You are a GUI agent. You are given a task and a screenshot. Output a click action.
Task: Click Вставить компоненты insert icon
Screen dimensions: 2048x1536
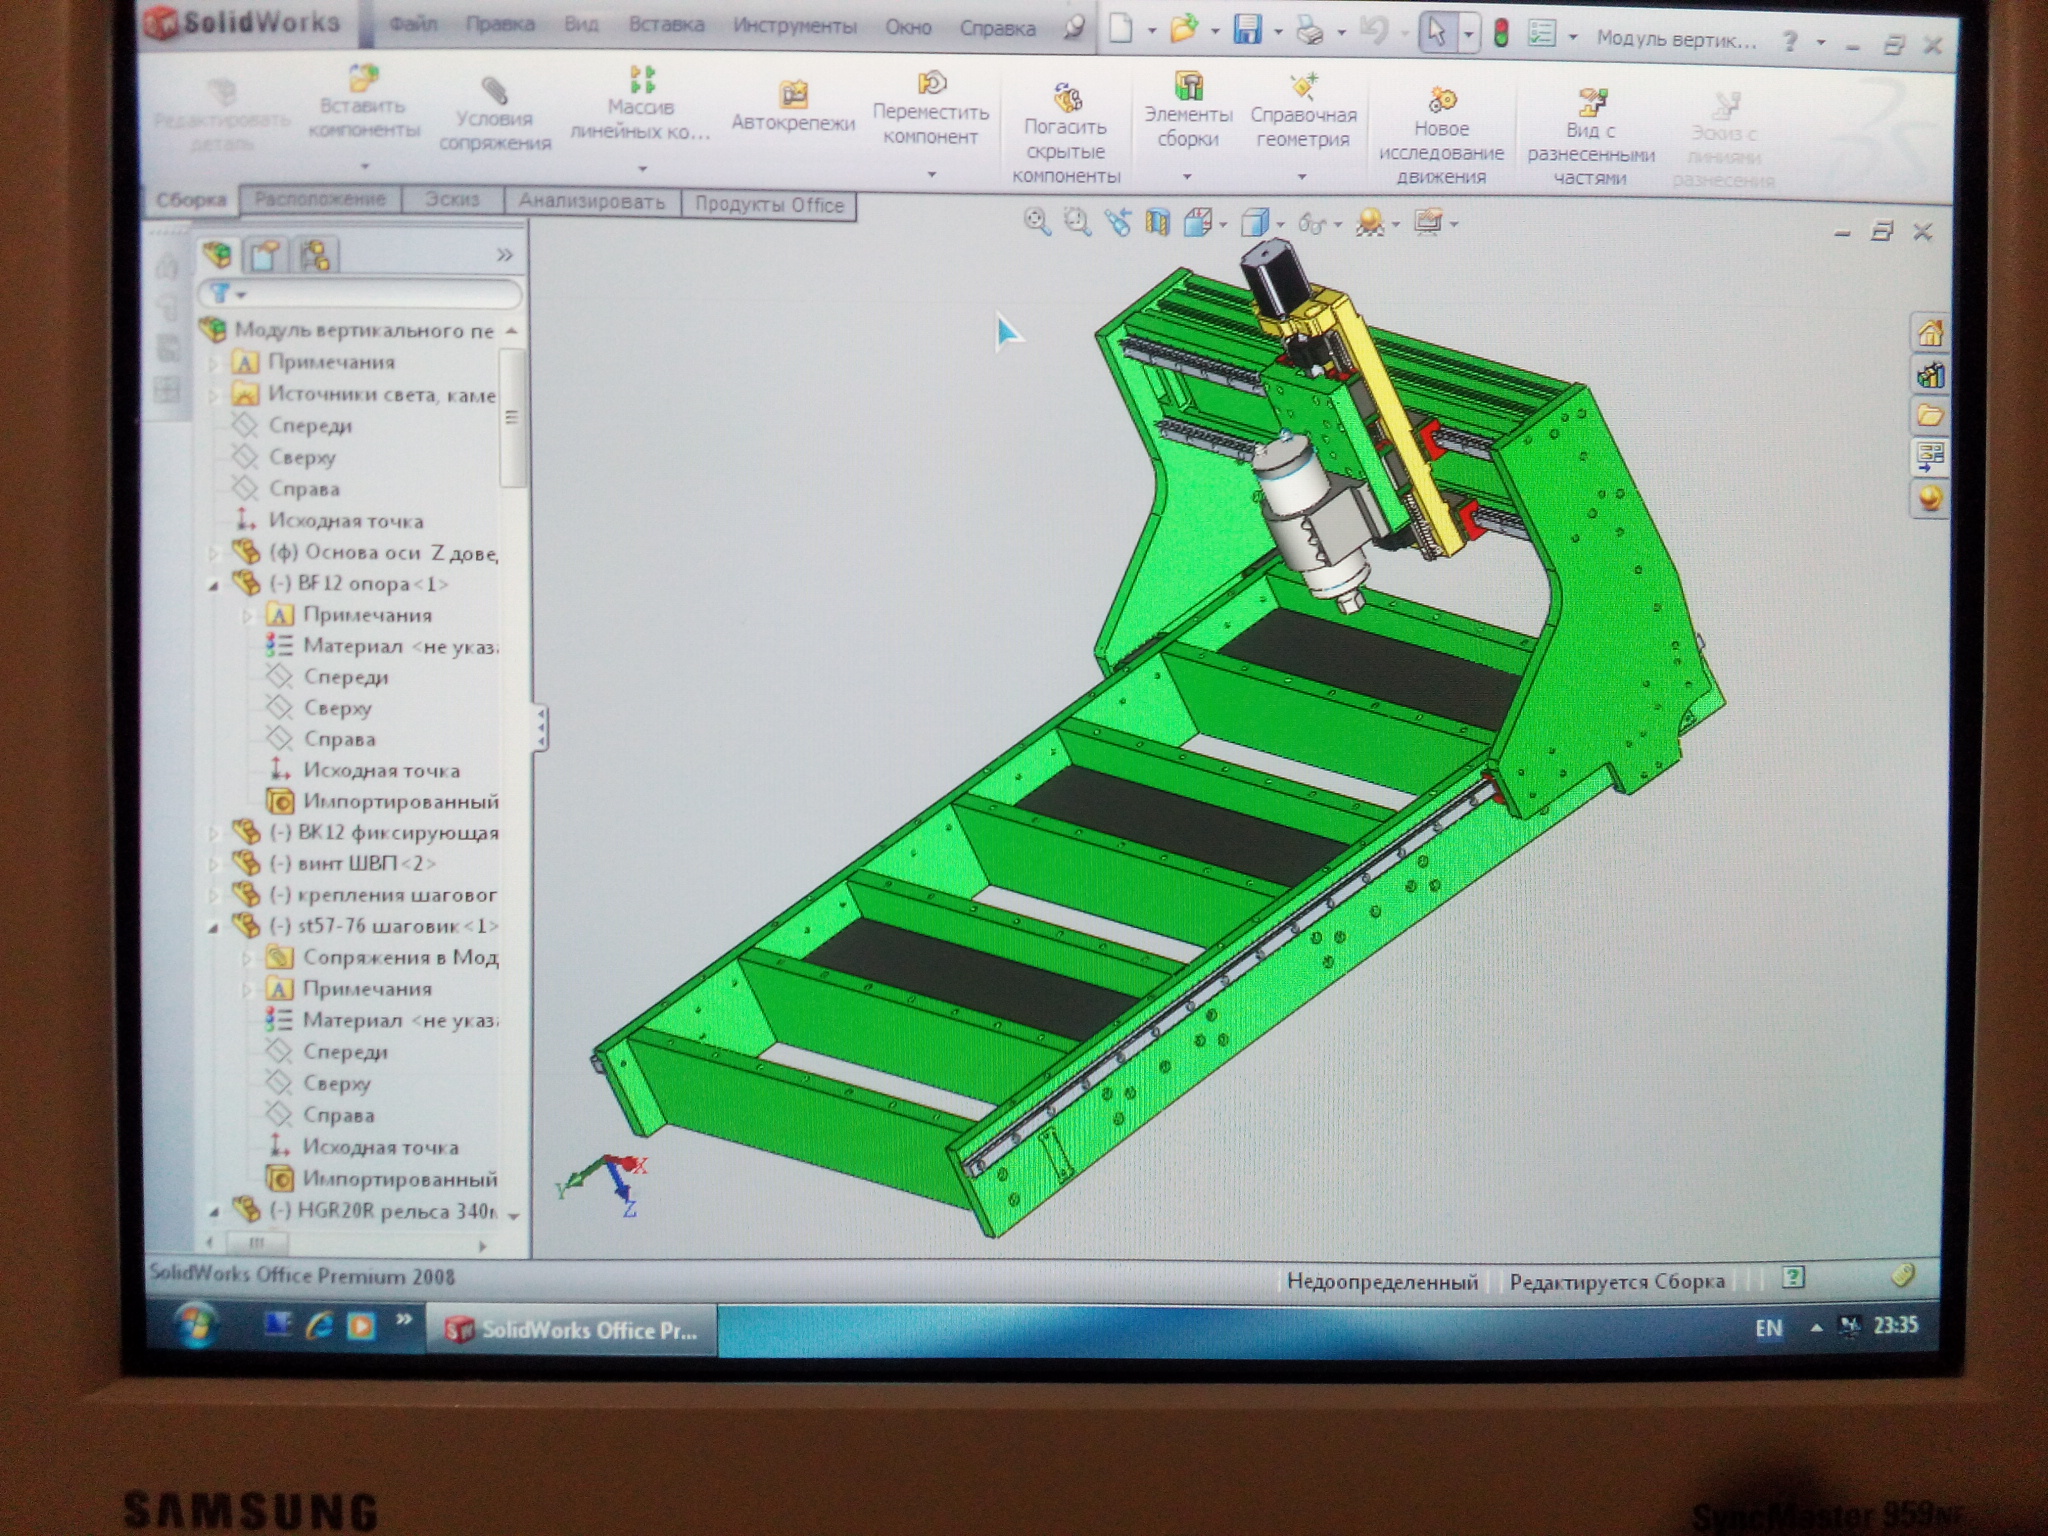click(364, 79)
